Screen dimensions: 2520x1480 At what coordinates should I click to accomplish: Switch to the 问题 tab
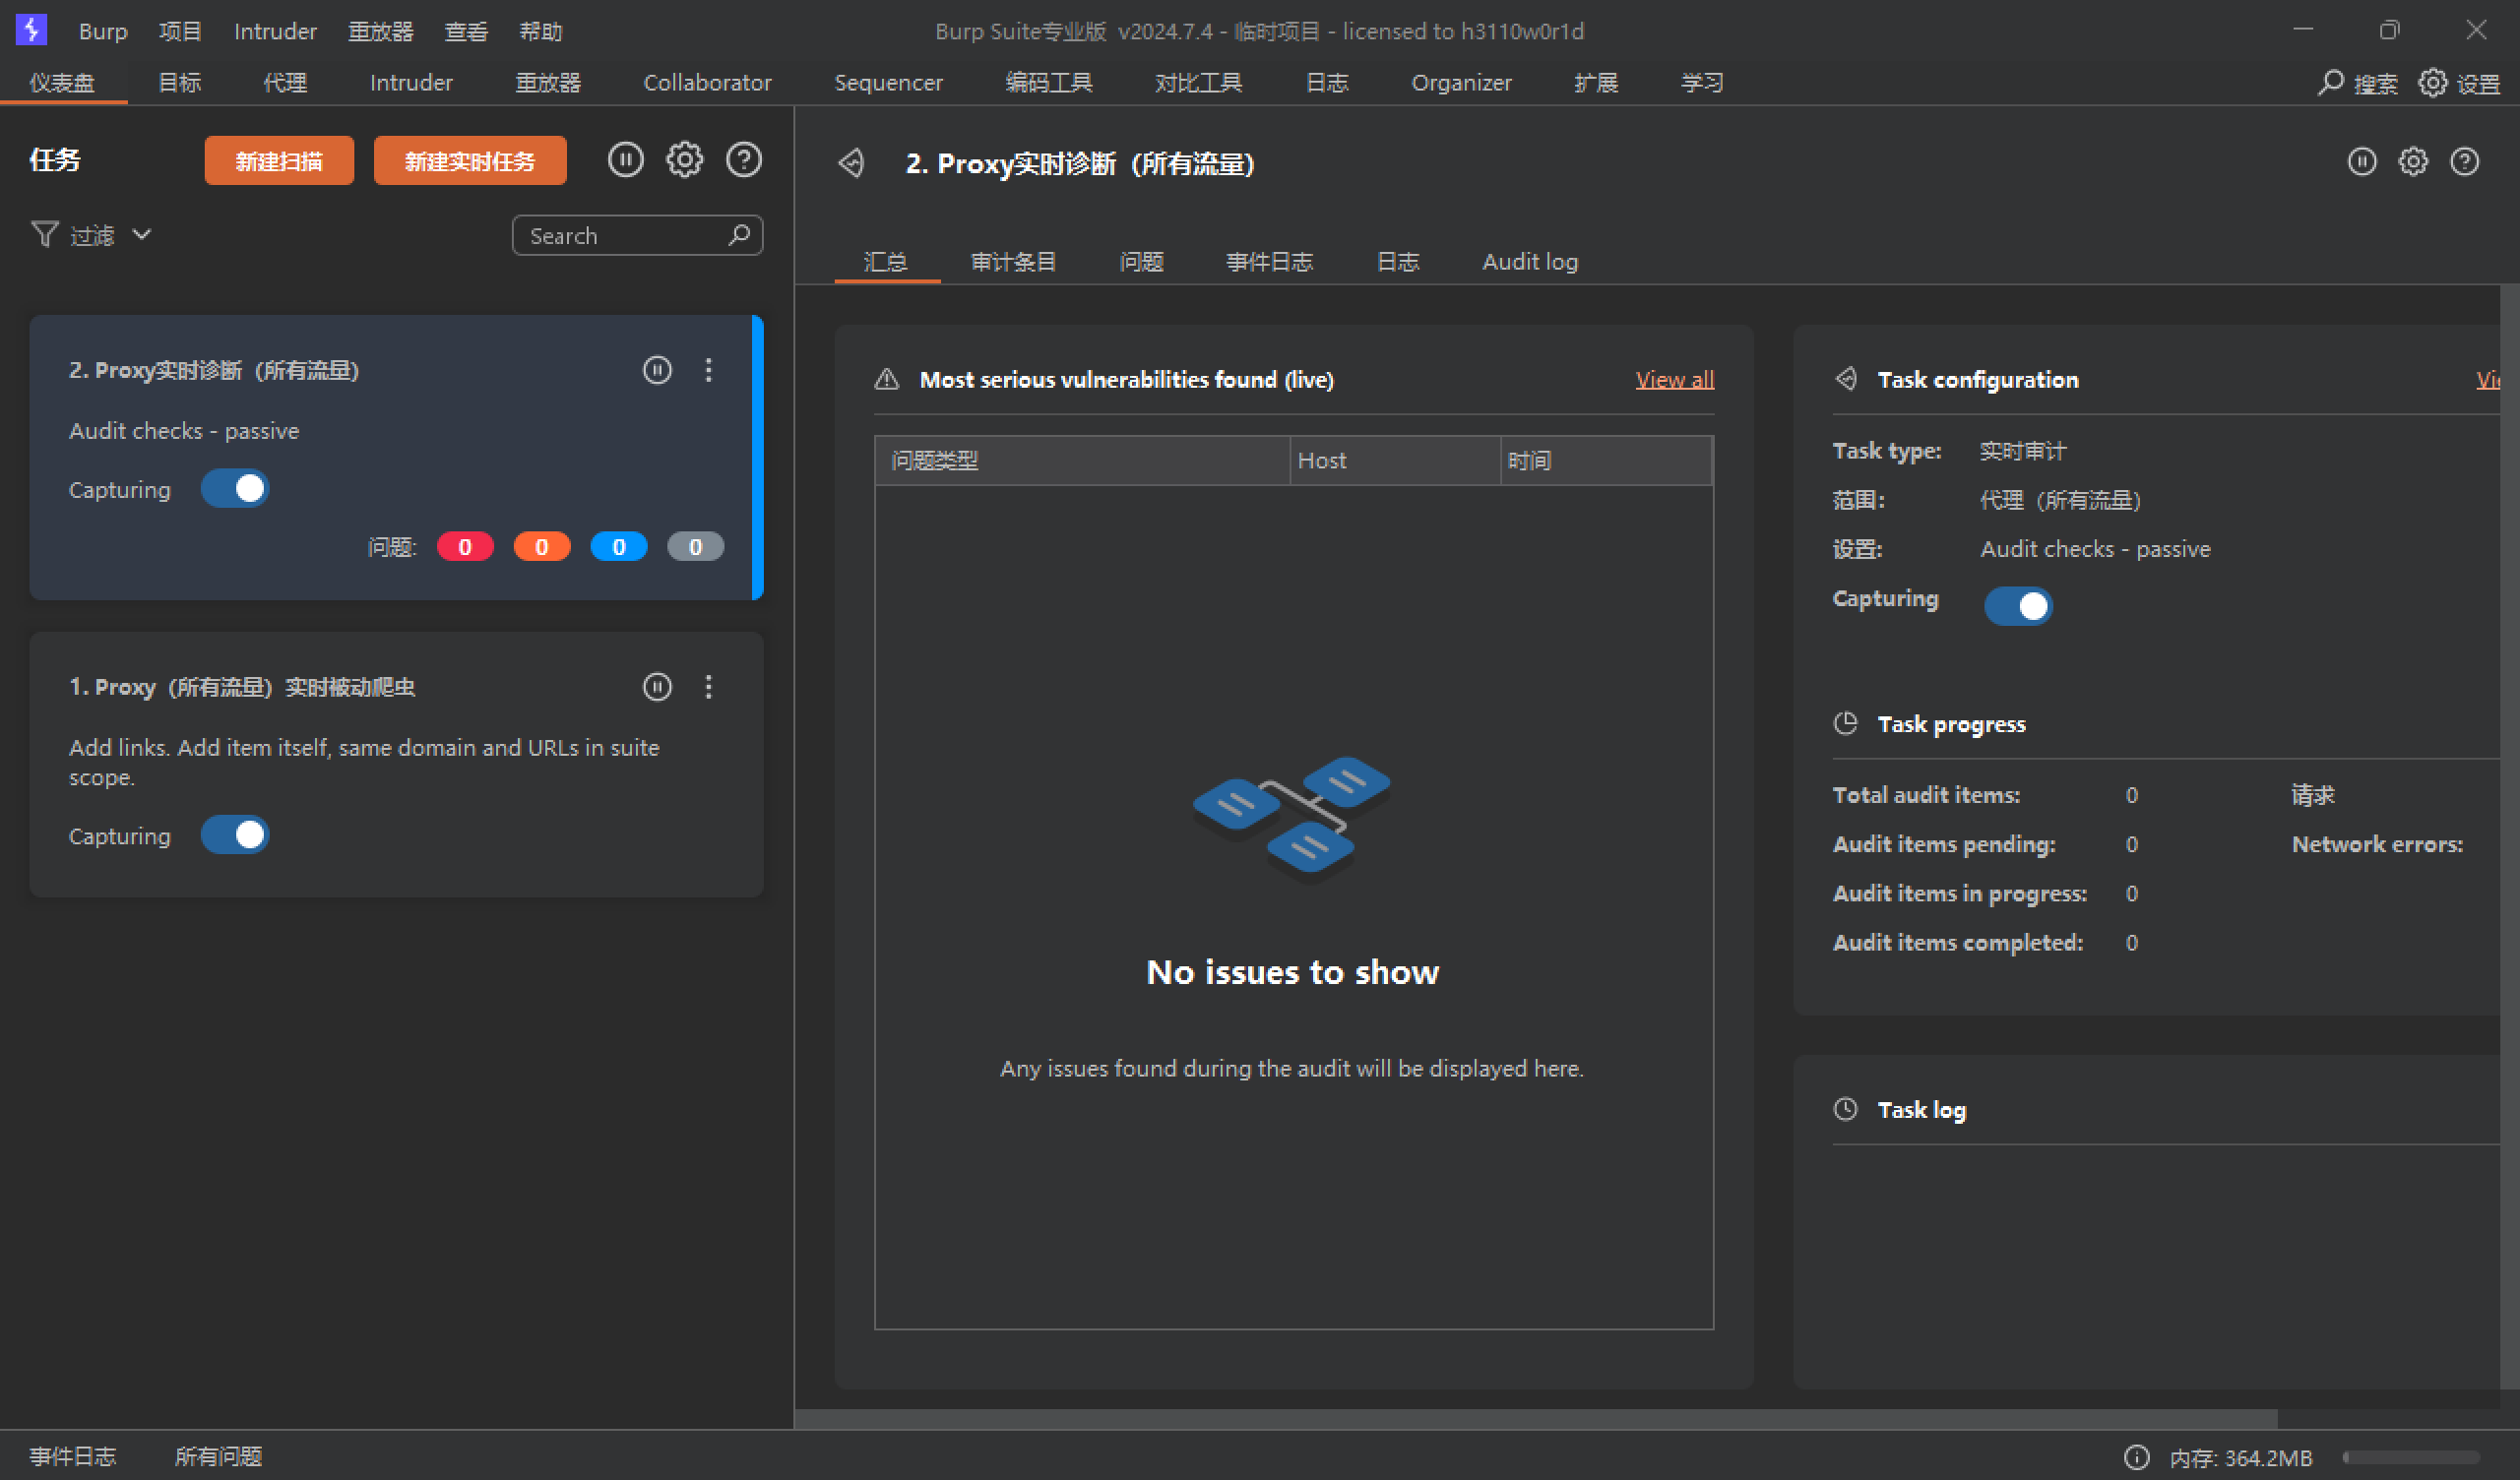coord(1142,261)
